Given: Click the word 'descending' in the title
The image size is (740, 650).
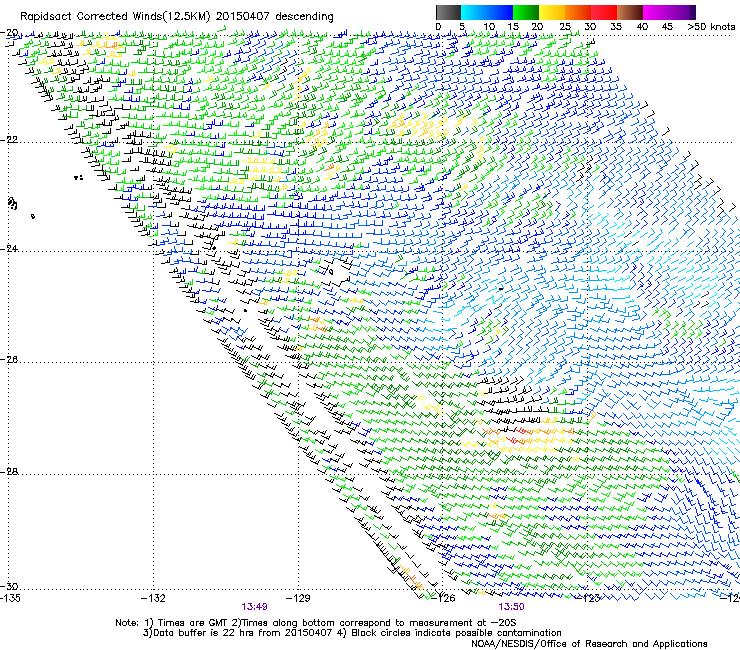Looking at the screenshot, I should [304, 17].
